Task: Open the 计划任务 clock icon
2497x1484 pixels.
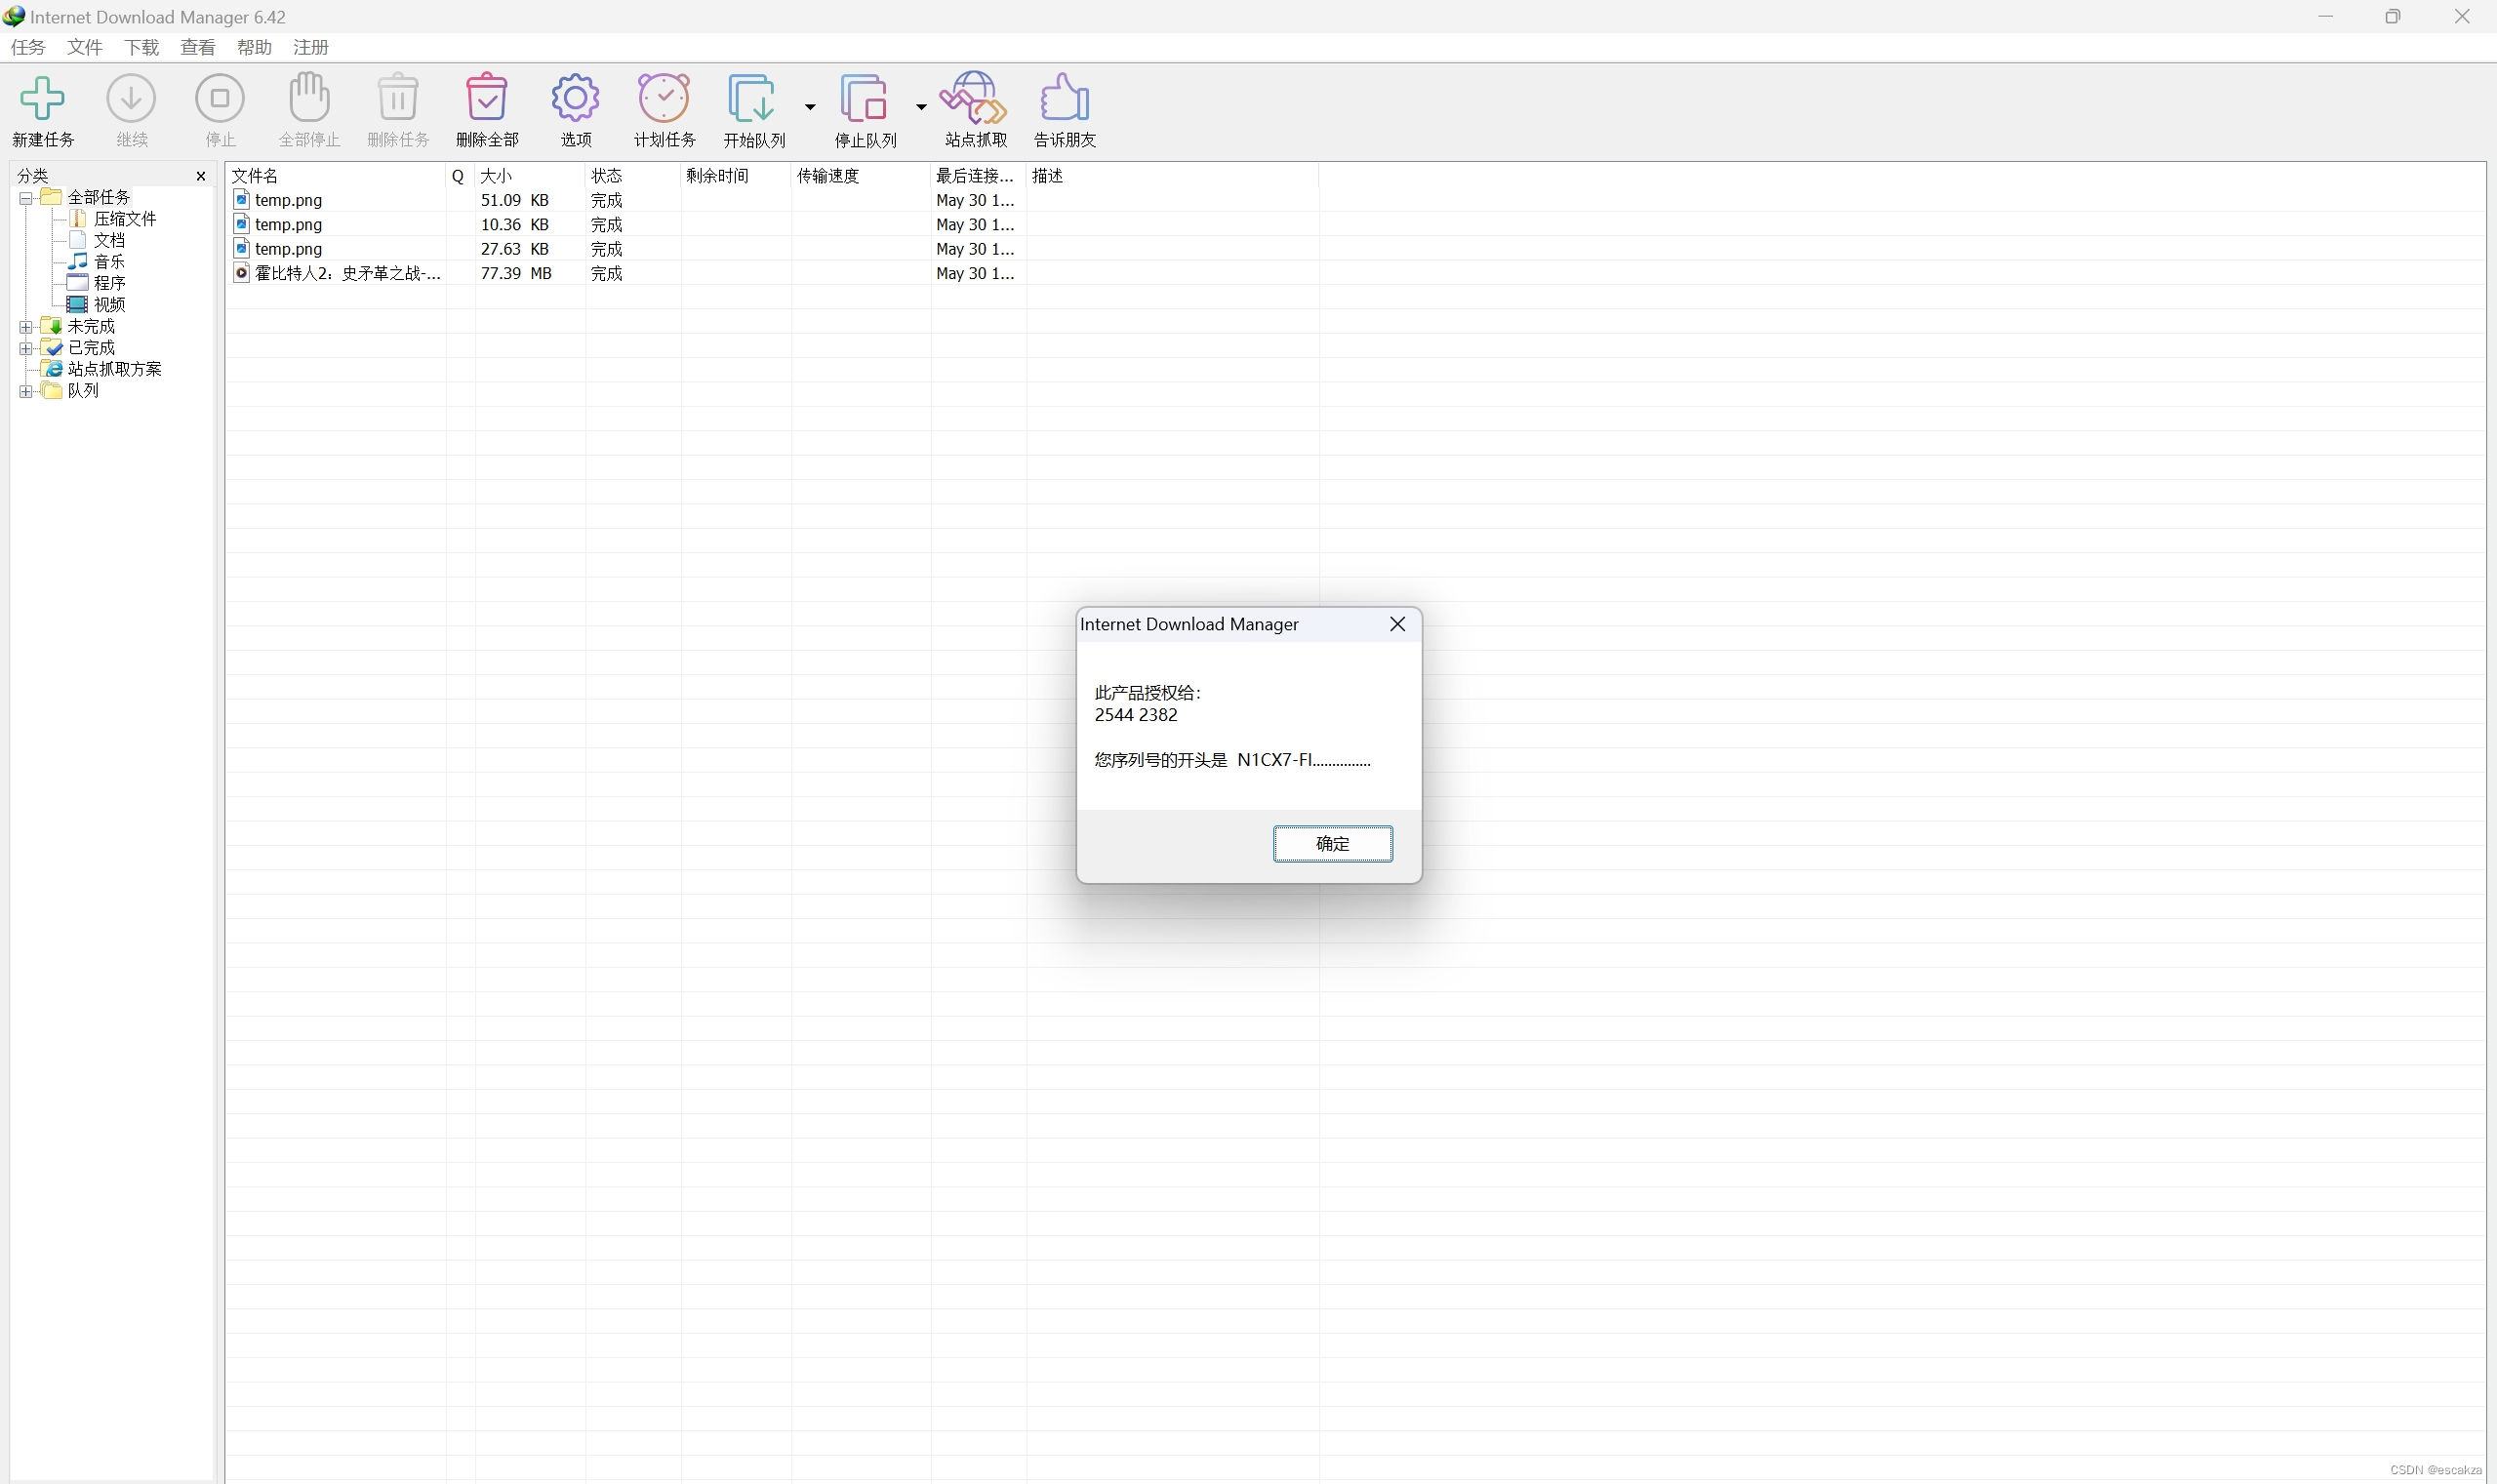Action: pos(664,98)
